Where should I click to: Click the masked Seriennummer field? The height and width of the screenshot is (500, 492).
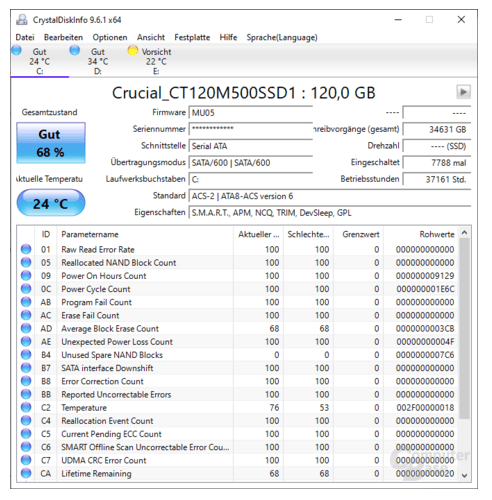(x=251, y=129)
